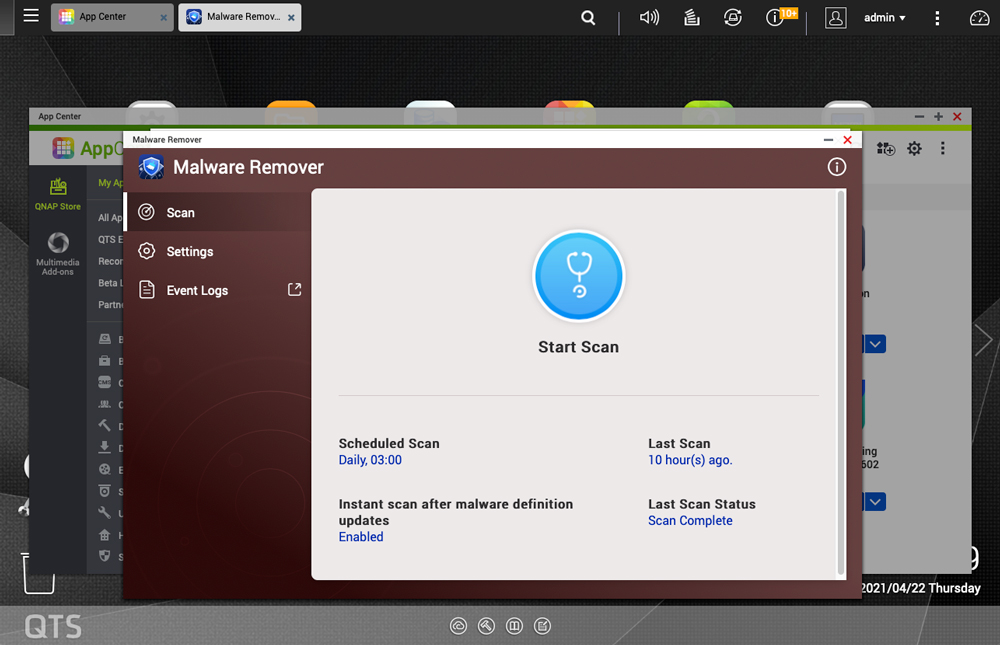The image size is (1000, 645).
Task: Click the Daily, 03:00 scheduled scan link
Action: (370, 460)
